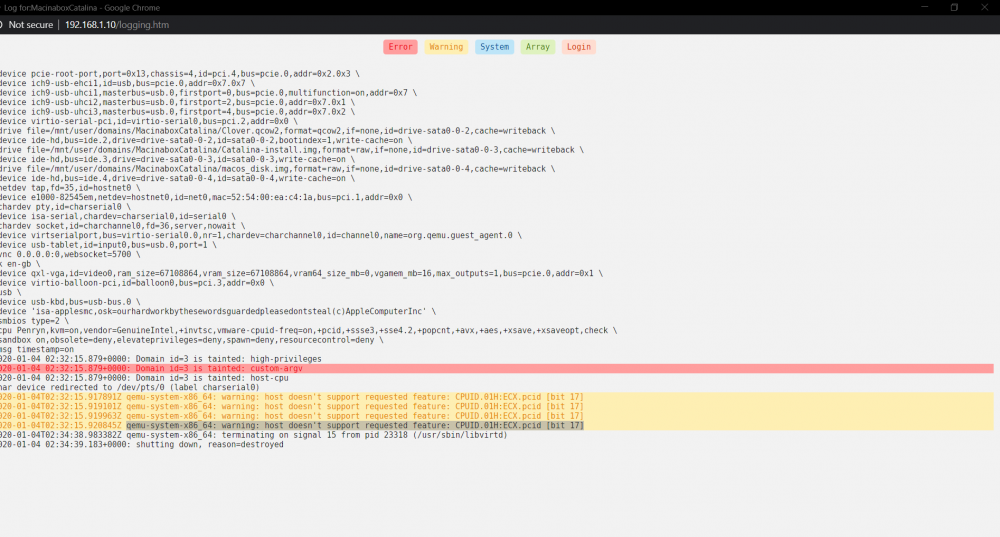1000x537 pixels.
Task: Click the 'chardev socket,id=charchannel0' line
Action: (x=122, y=226)
